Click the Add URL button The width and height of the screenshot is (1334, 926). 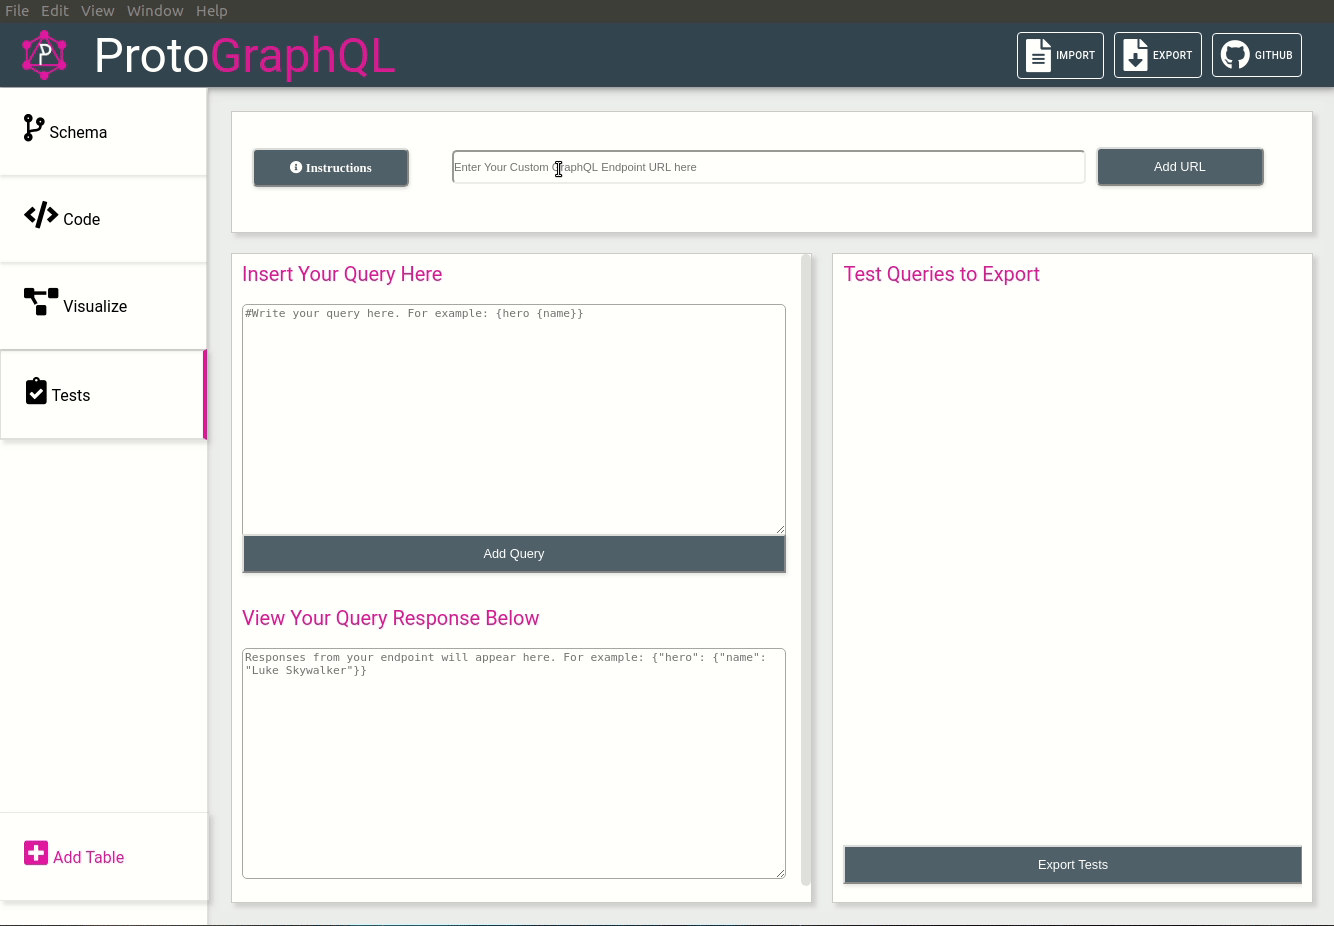(1180, 167)
